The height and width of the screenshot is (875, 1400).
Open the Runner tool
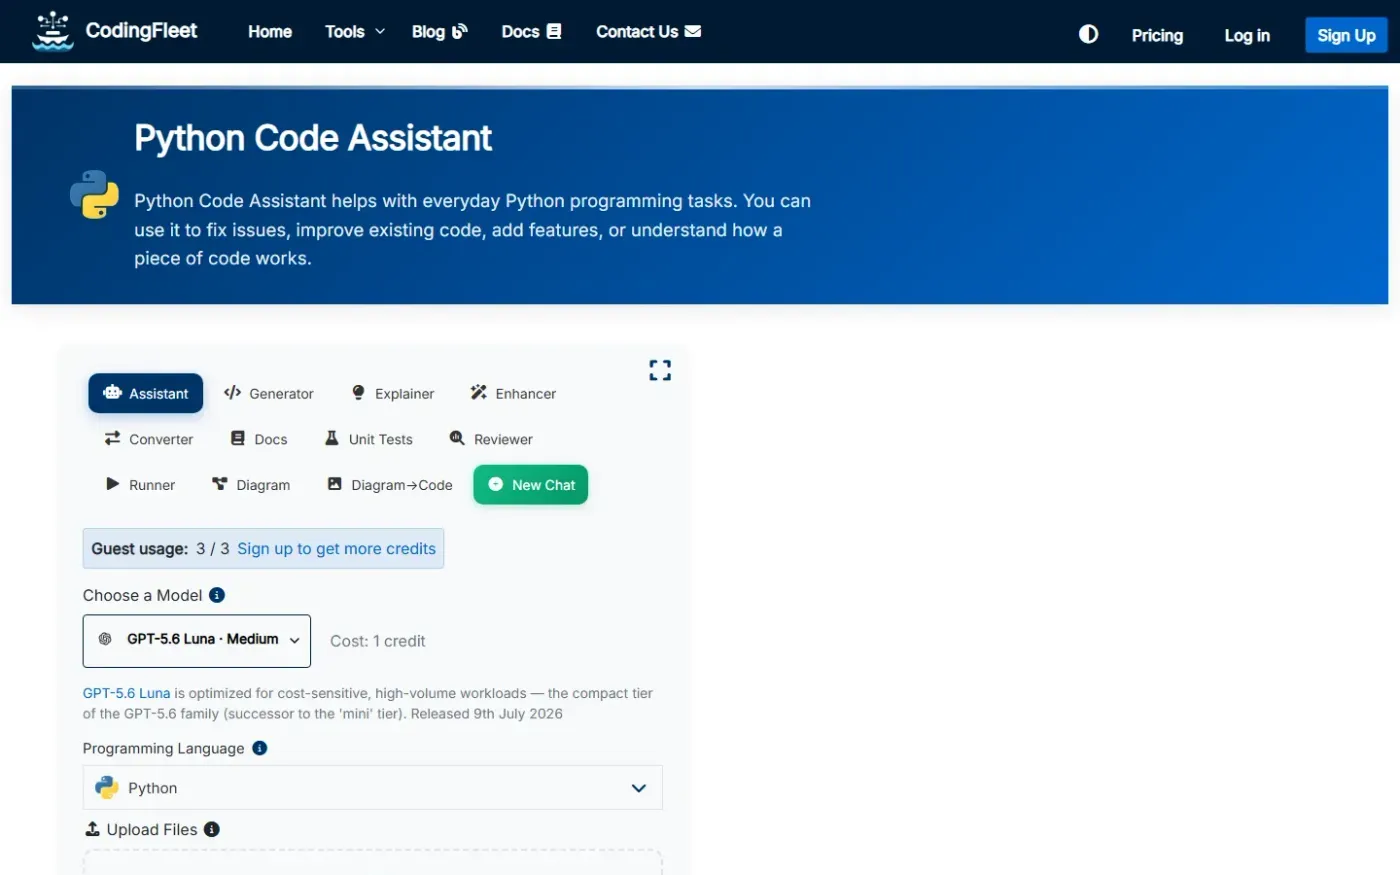point(140,485)
